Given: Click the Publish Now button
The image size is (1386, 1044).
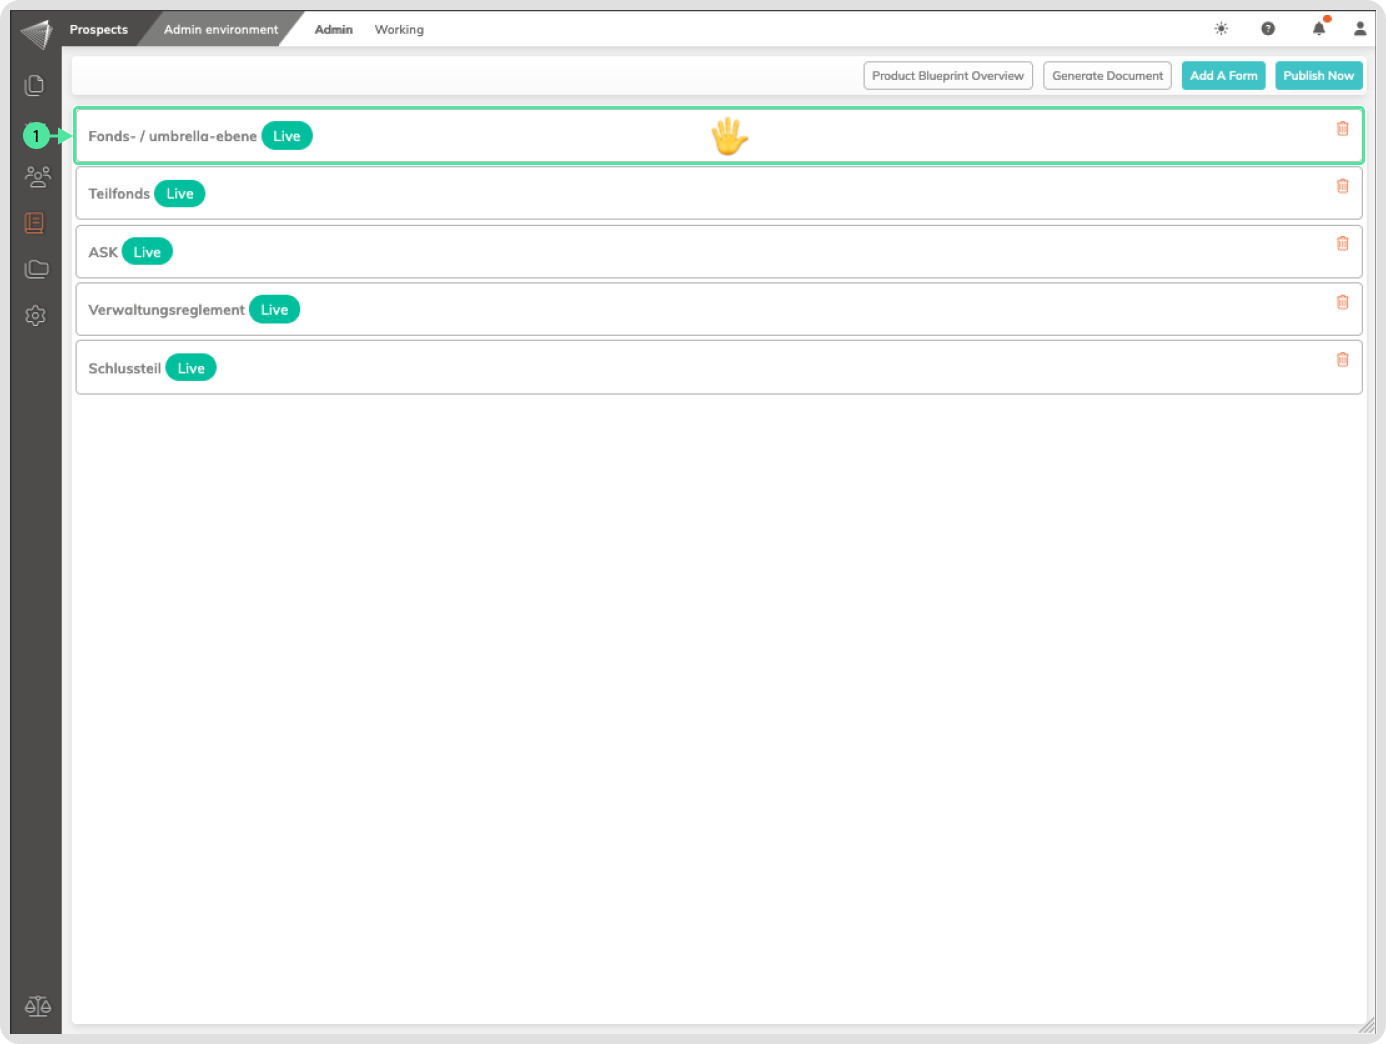Looking at the screenshot, I should [1318, 76].
